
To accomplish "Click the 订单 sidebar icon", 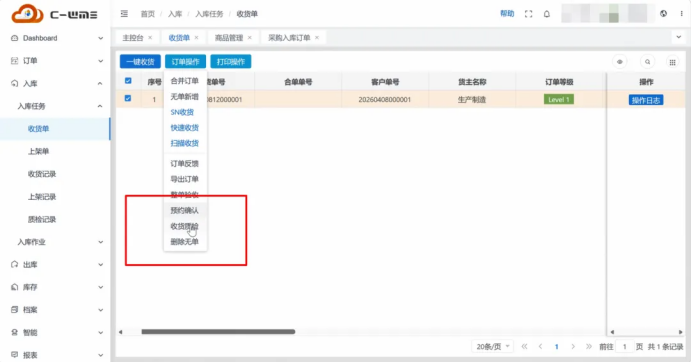I will pyautogui.click(x=15, y=60).
